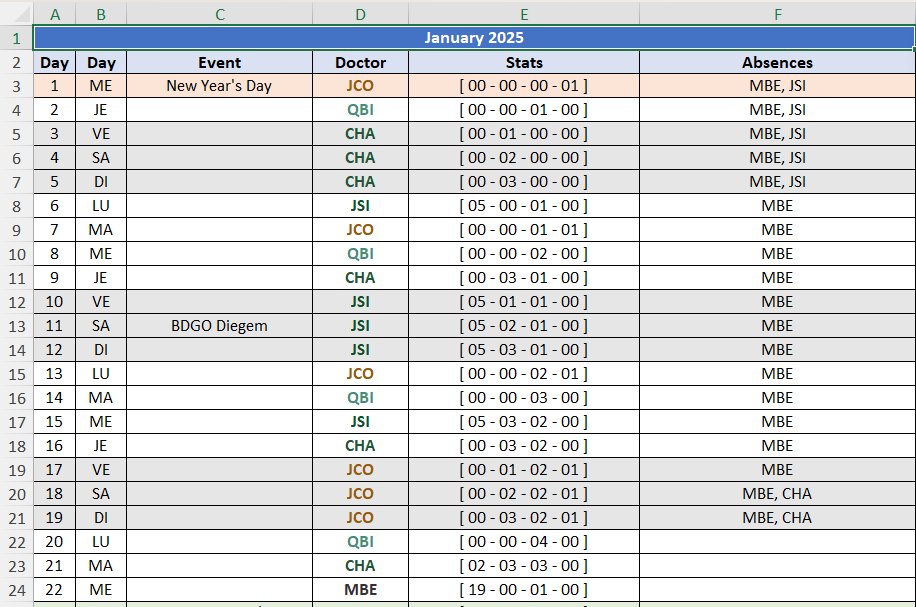Click the Stats header cell
Screen dimensions: 916x607
(524, 63)
